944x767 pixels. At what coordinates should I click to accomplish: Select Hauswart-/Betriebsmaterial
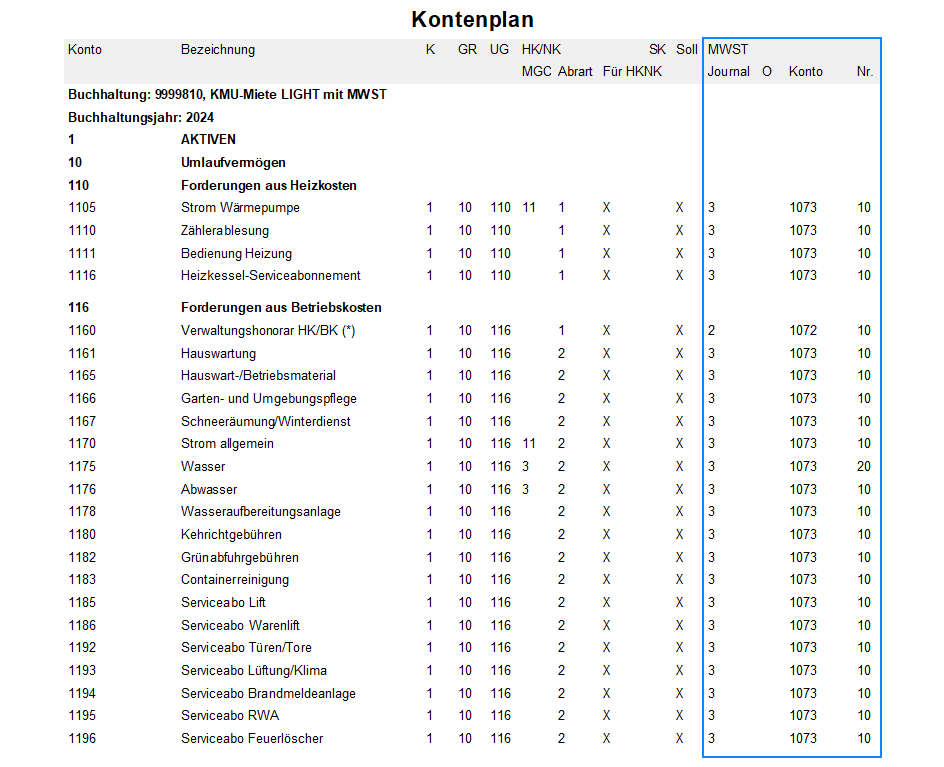coord(258,376)
